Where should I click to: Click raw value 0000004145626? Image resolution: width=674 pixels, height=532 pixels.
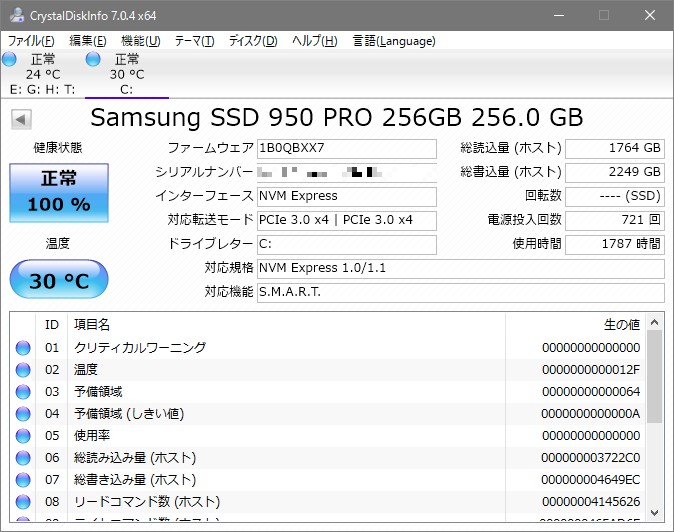coord(591,501)
